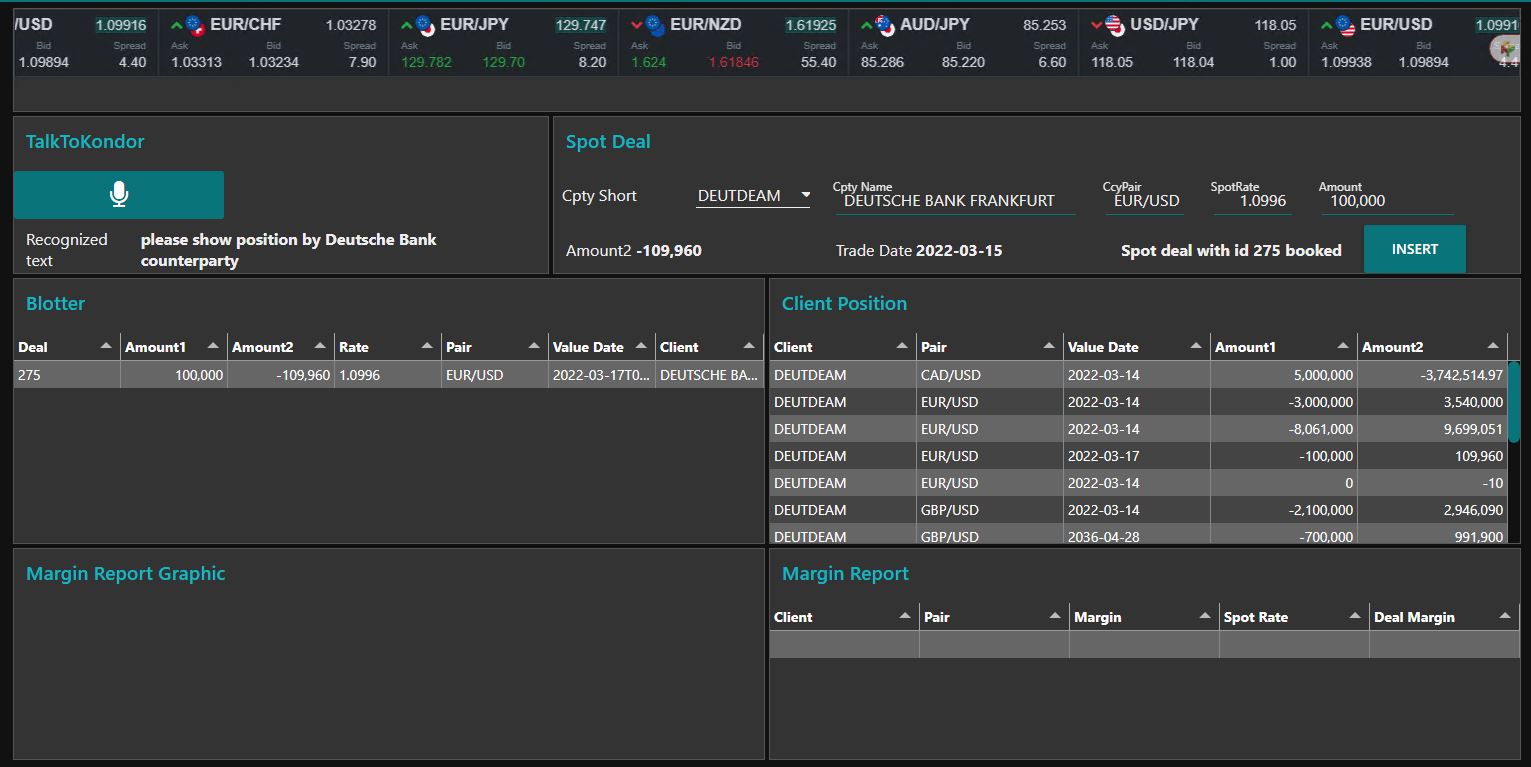This screenshot has width=1531, height=767.
Task: Click the Amount 100,000 input field
Action: pyautogui.click(x=1387, y=200)
